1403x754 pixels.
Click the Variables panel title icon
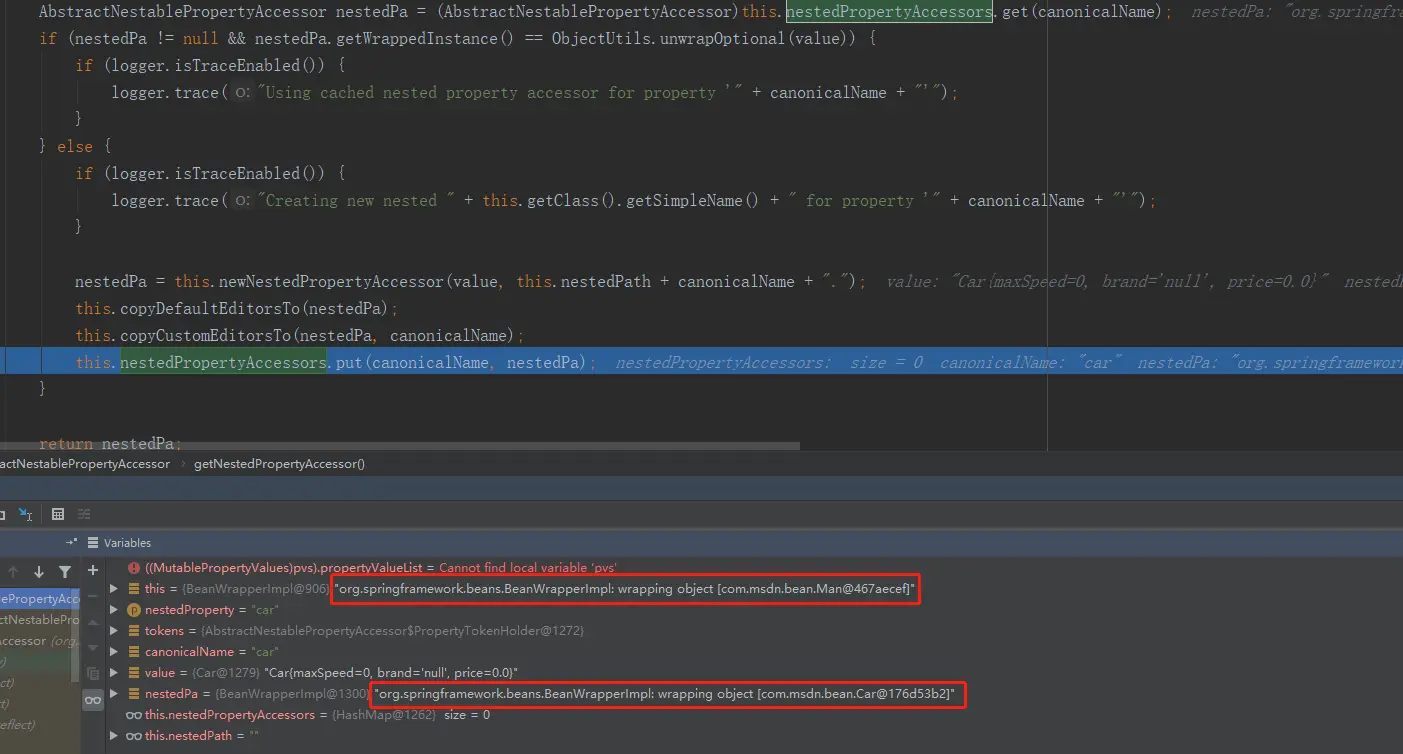(93, 542)
